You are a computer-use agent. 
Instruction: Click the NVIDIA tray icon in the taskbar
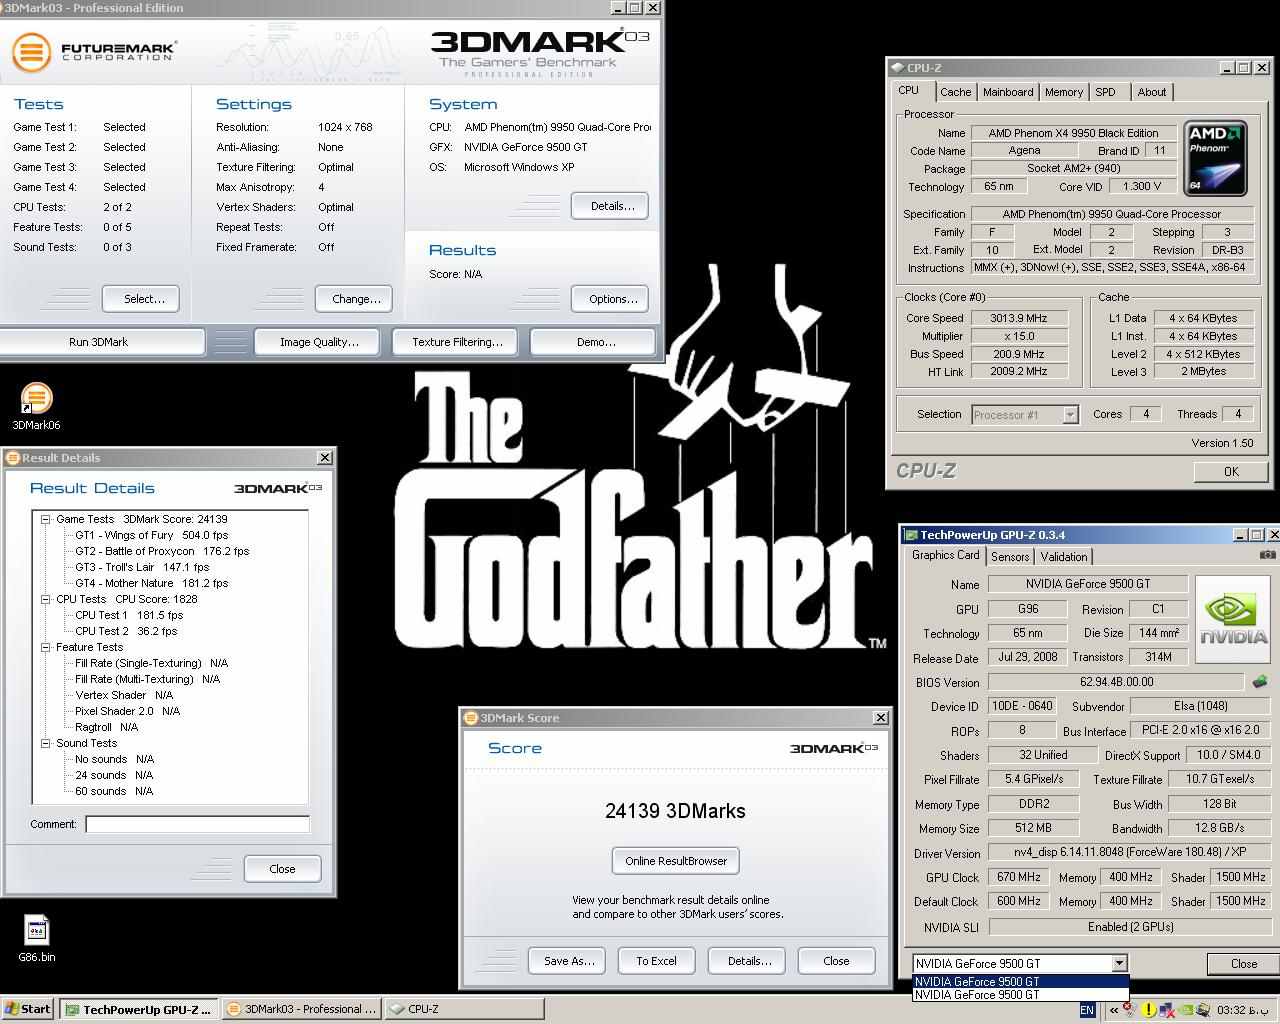click(1188, 1010)
